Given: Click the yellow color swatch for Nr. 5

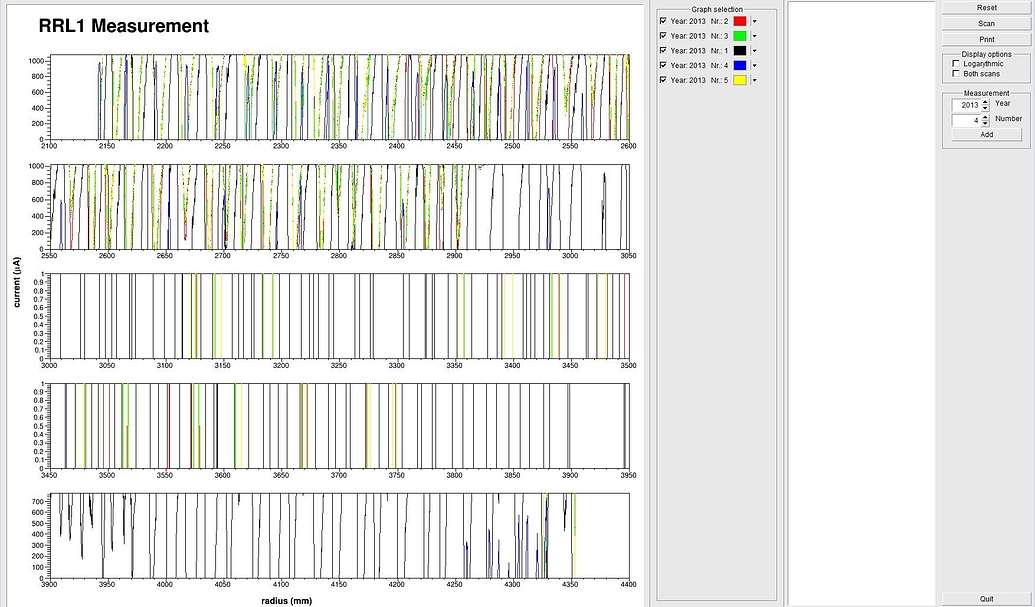Looking at the screenshot, I should [740, 80].
